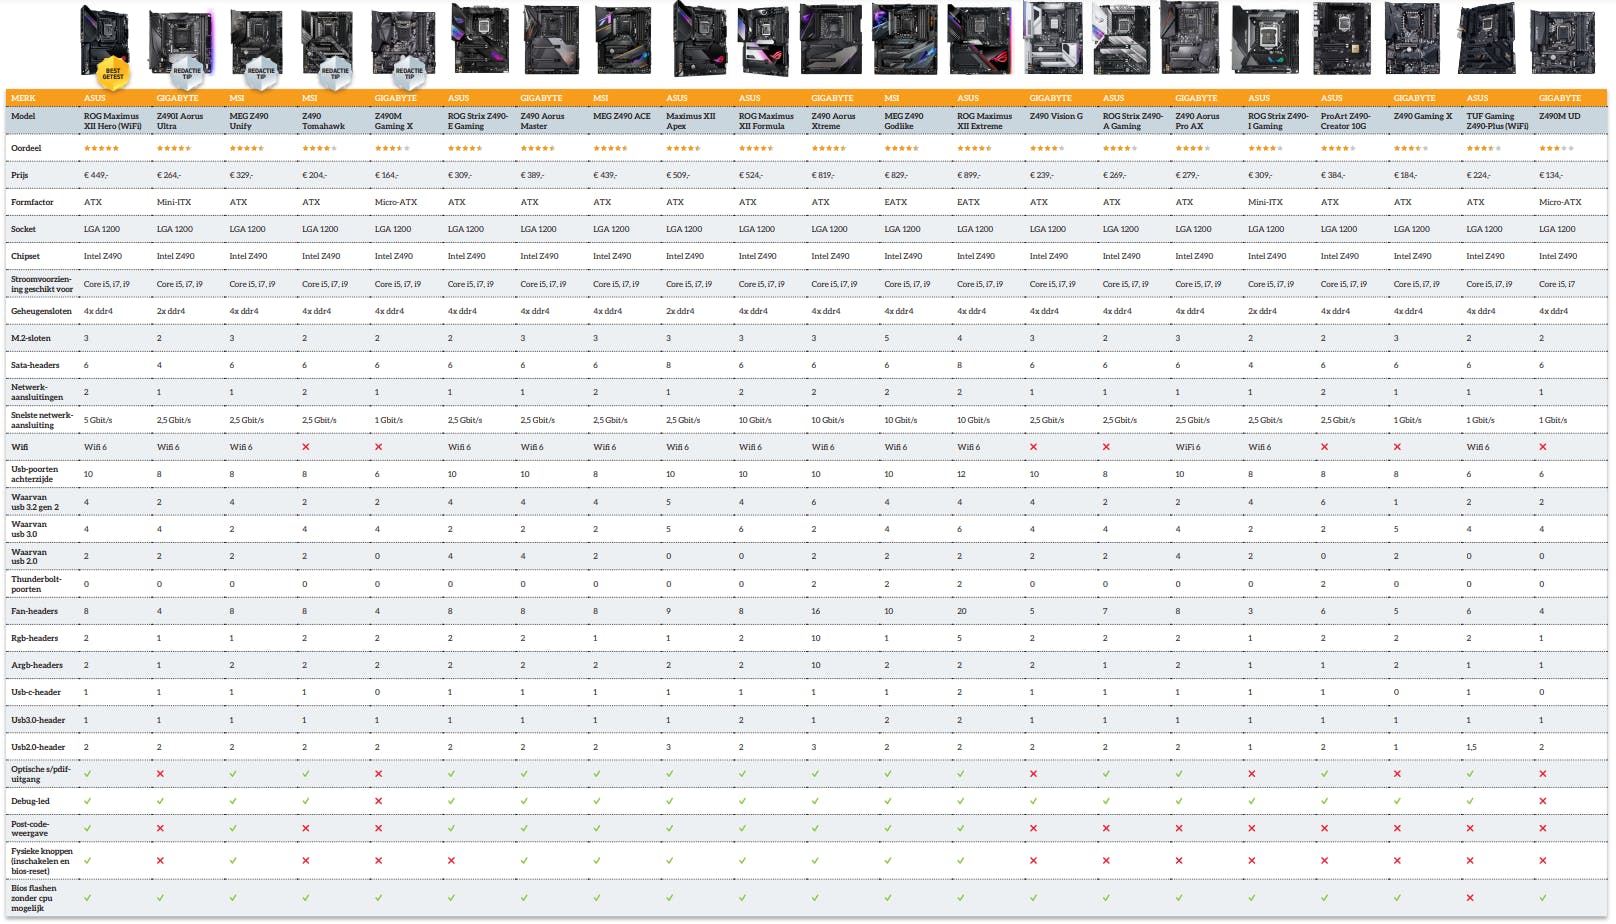The image size is (1616, 924).
Task: Click the Redactie Tip badge on MEG Z490 Unify
Action: point(261,72)
